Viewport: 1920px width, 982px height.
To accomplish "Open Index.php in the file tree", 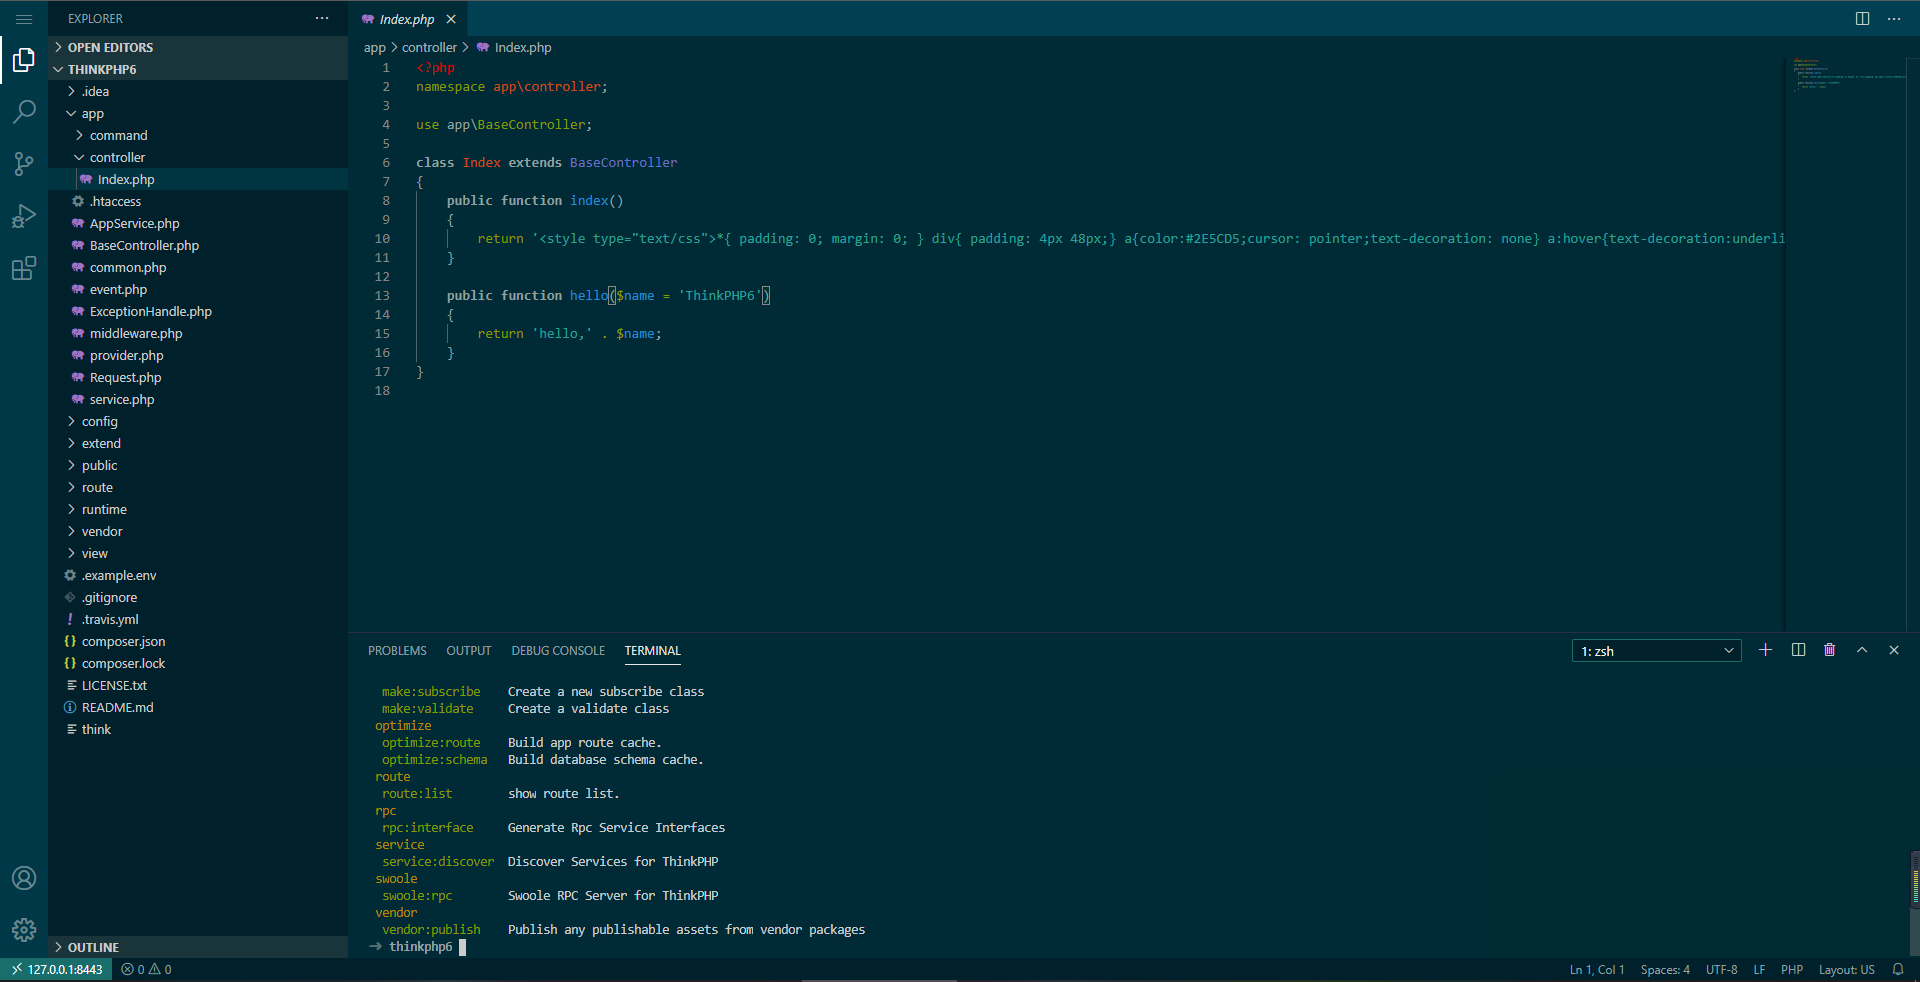I will [x=198, y=179].
